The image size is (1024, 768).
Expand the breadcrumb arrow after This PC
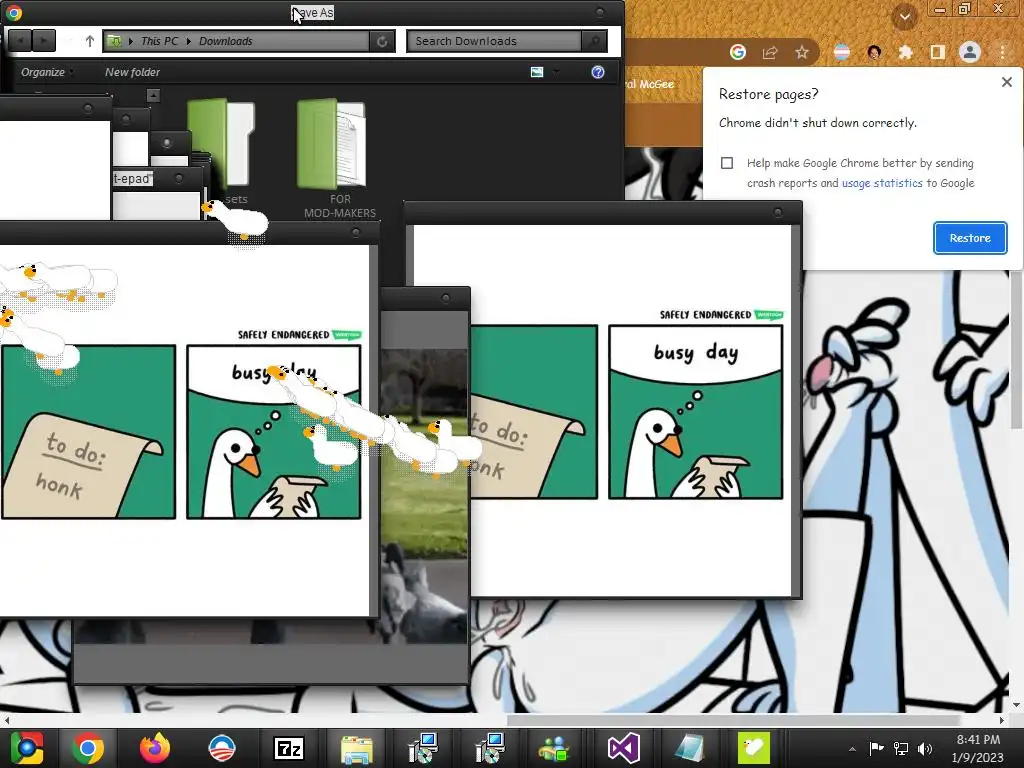point(189,41)
